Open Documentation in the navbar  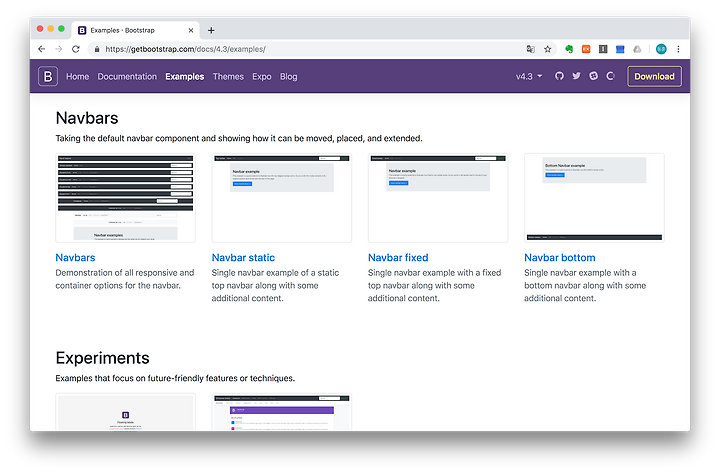[x=127, y=76]
